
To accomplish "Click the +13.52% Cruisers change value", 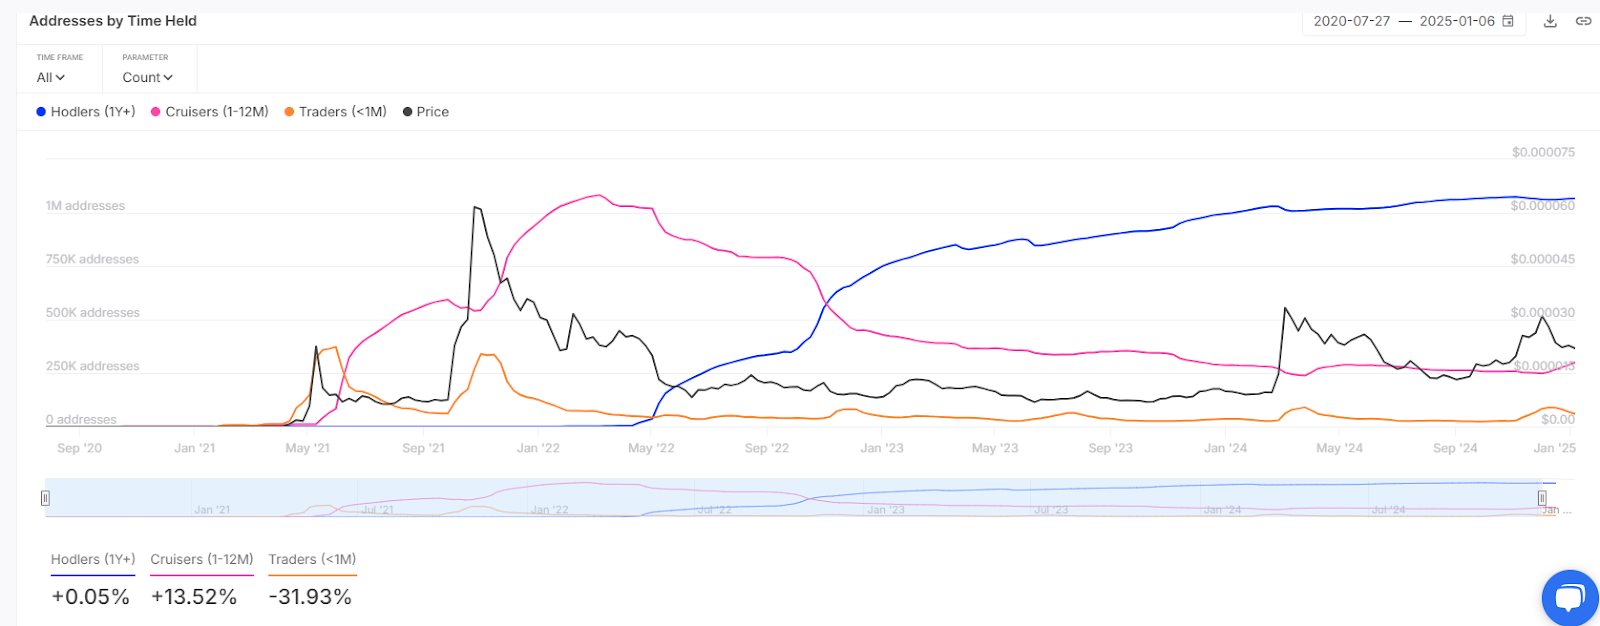I will (194, 597).
